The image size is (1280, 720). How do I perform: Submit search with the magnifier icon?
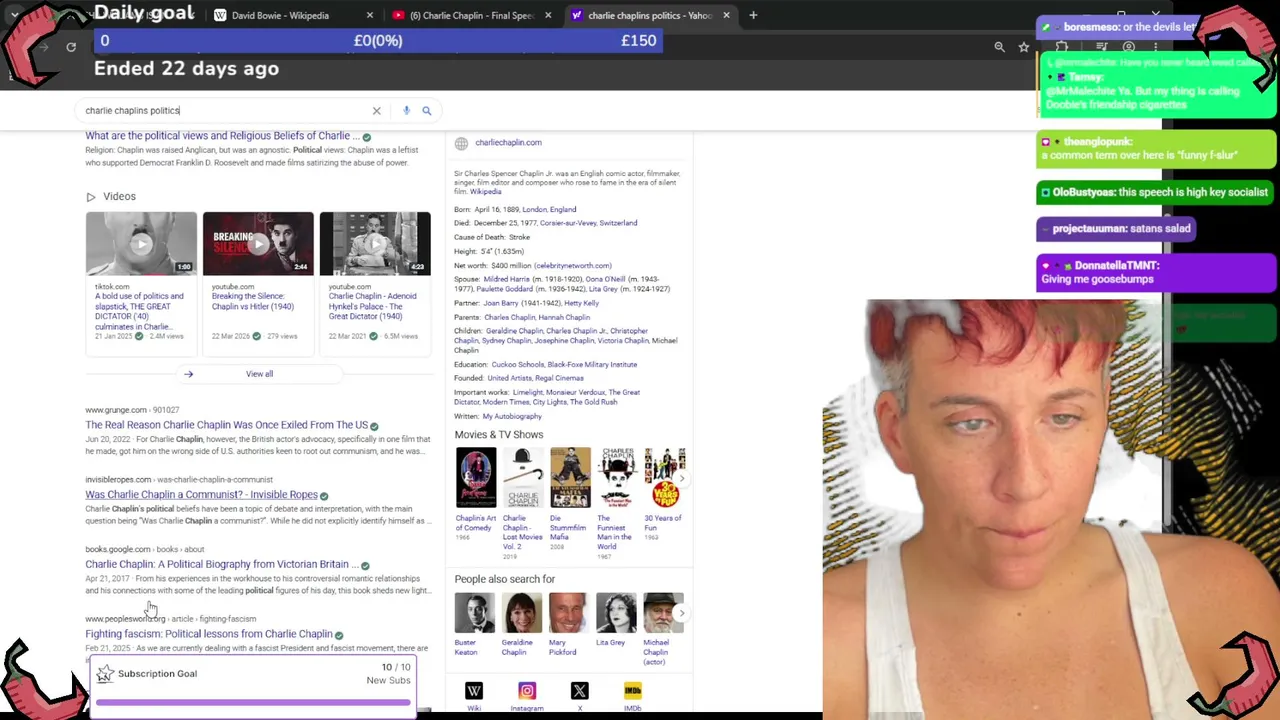[426, 111]
